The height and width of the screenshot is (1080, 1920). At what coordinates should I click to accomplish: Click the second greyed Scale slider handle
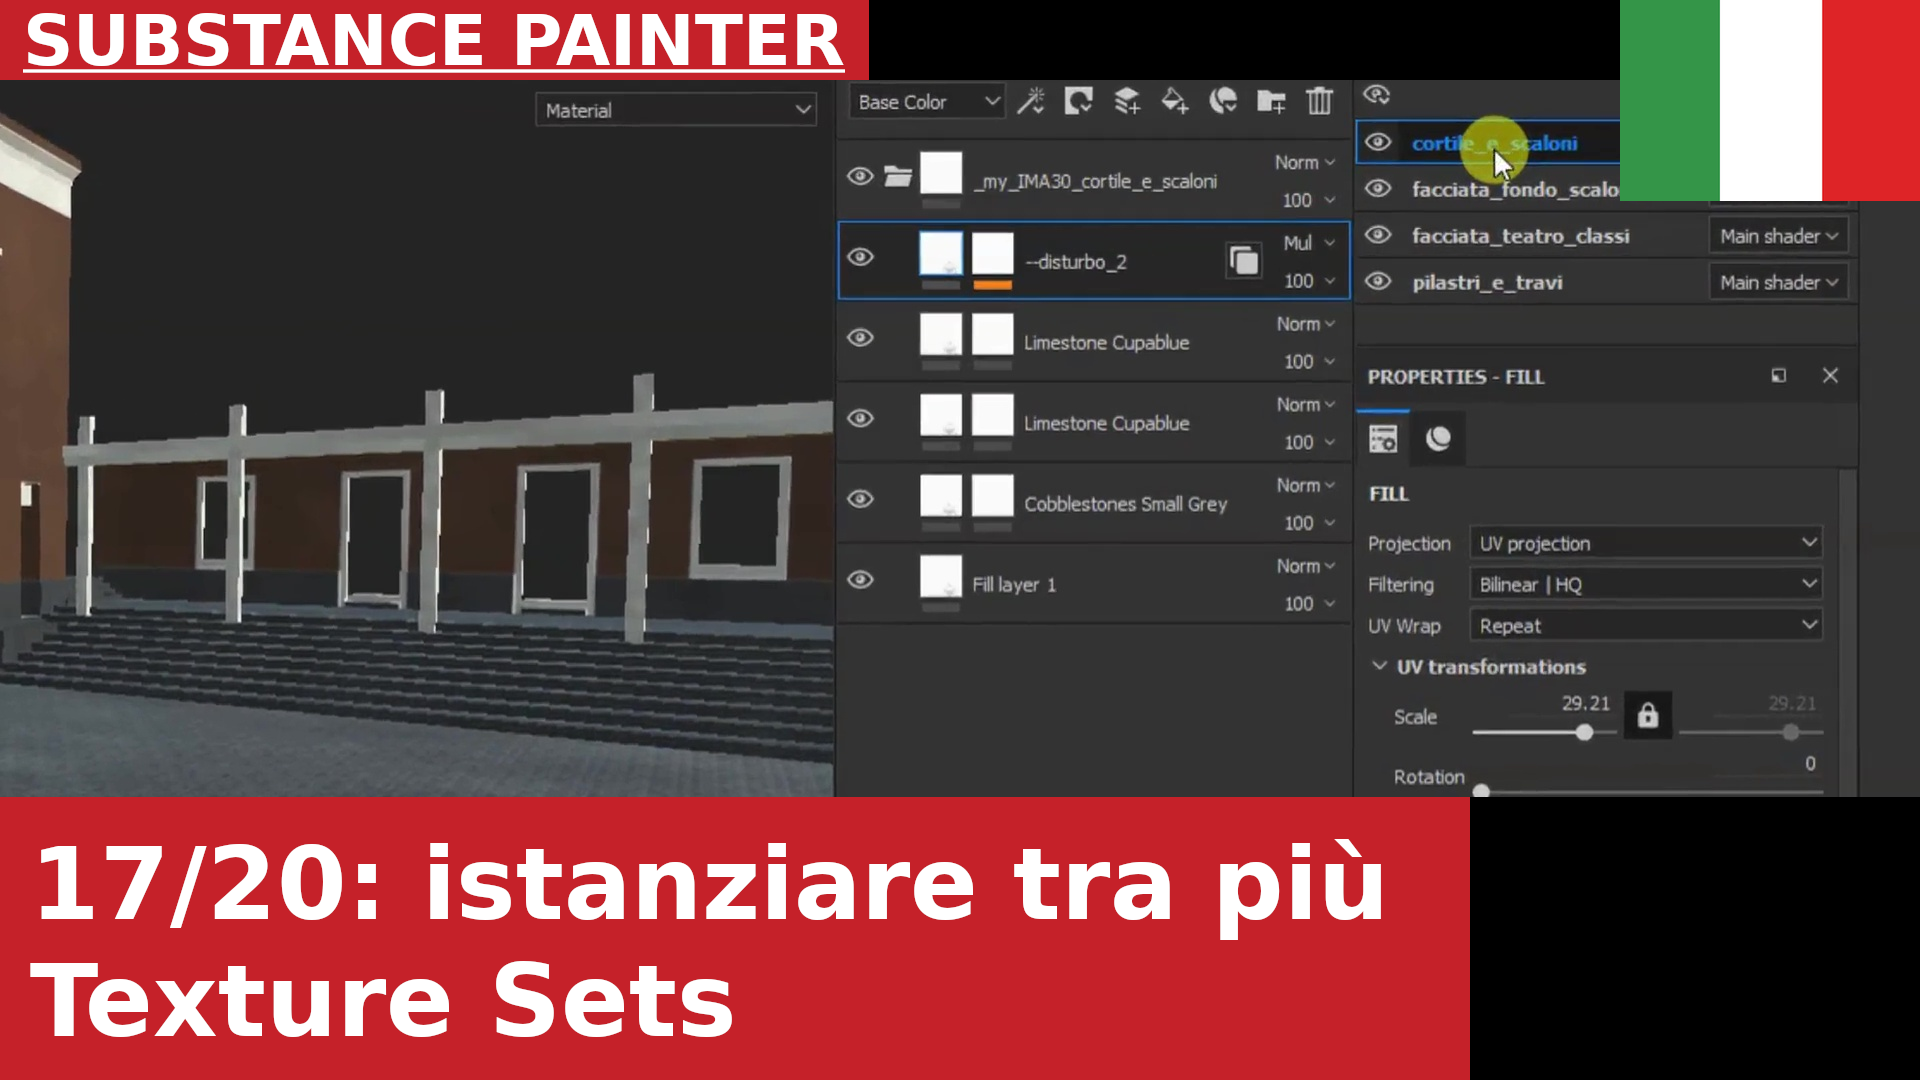[x=1790, y=733]
